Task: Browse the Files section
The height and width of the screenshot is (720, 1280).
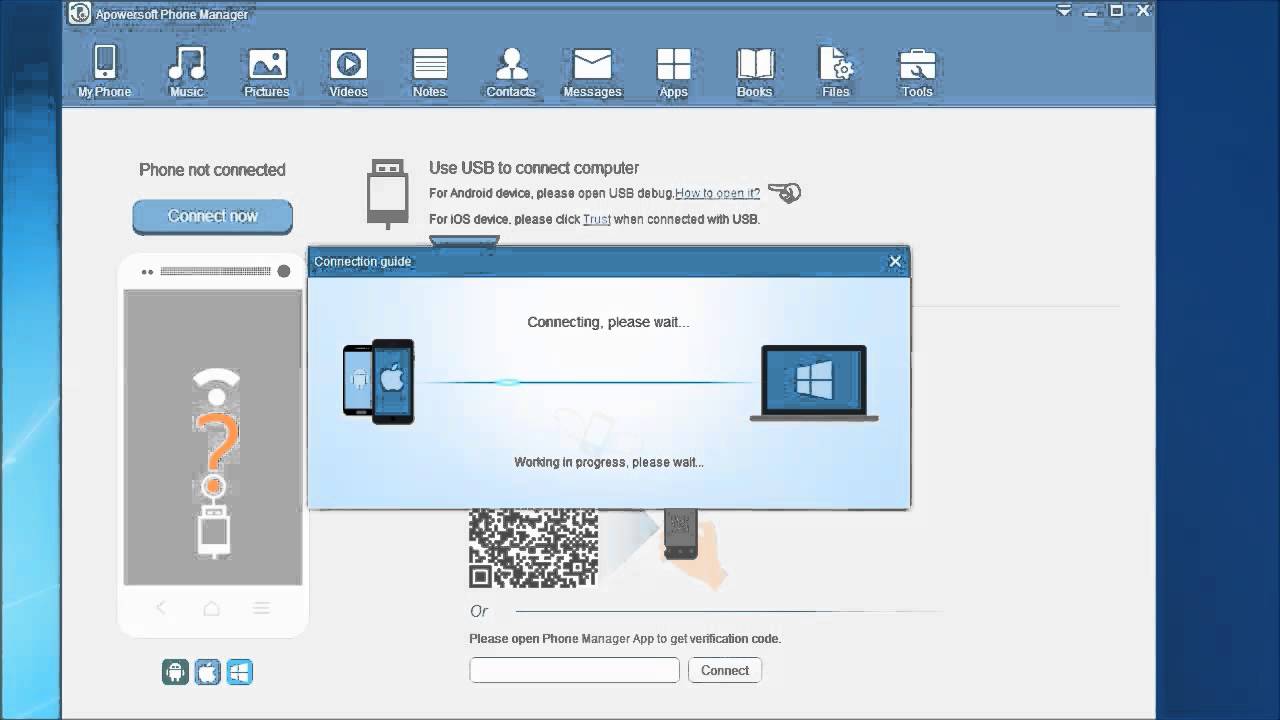Action: pos(836,71)
